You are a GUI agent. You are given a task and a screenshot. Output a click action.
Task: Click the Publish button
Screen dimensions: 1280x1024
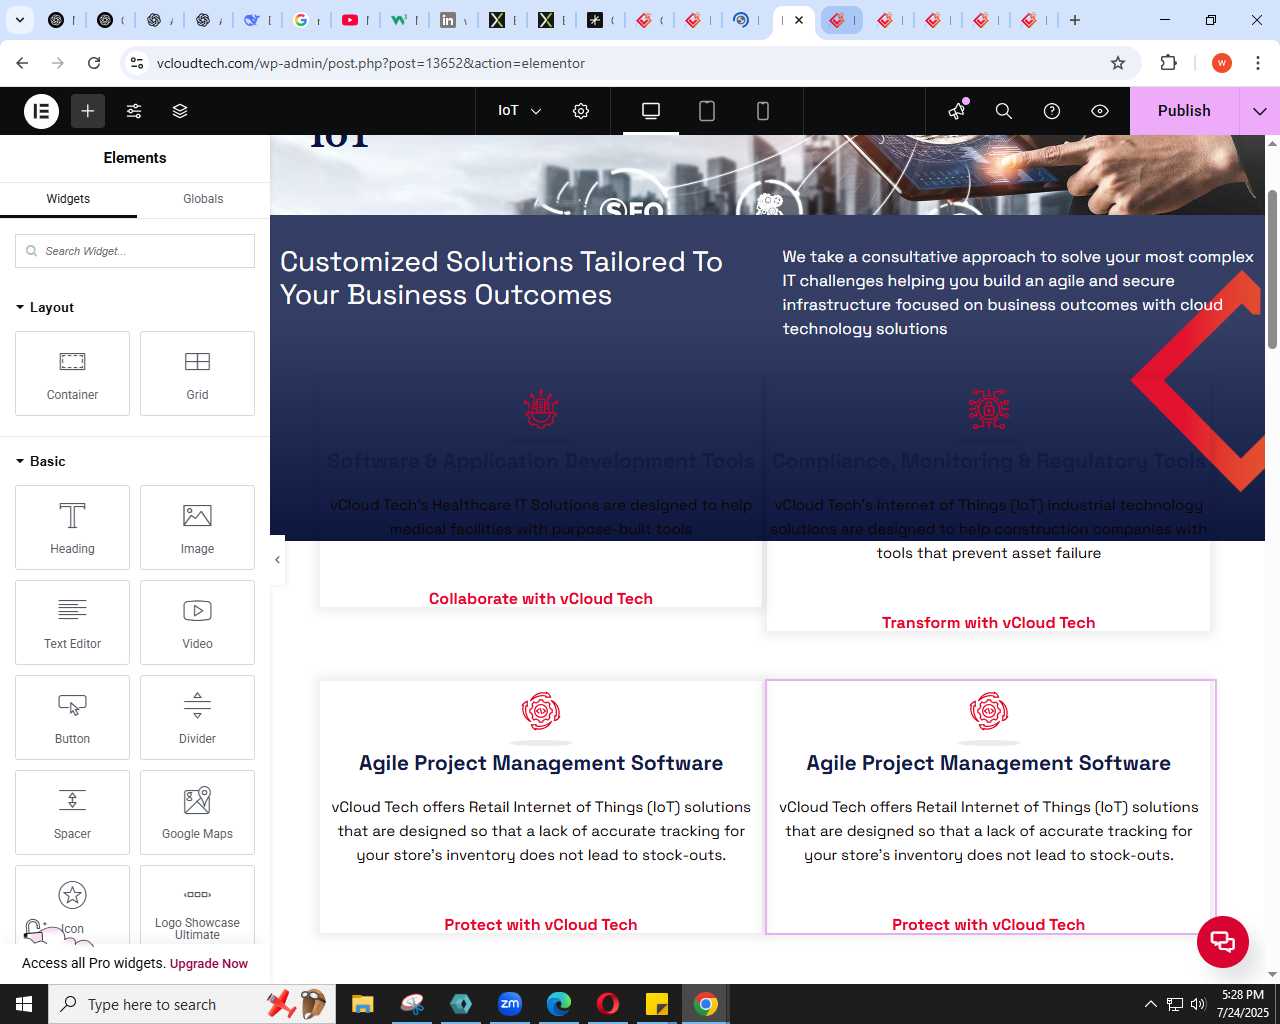[x=1184, y=111]
